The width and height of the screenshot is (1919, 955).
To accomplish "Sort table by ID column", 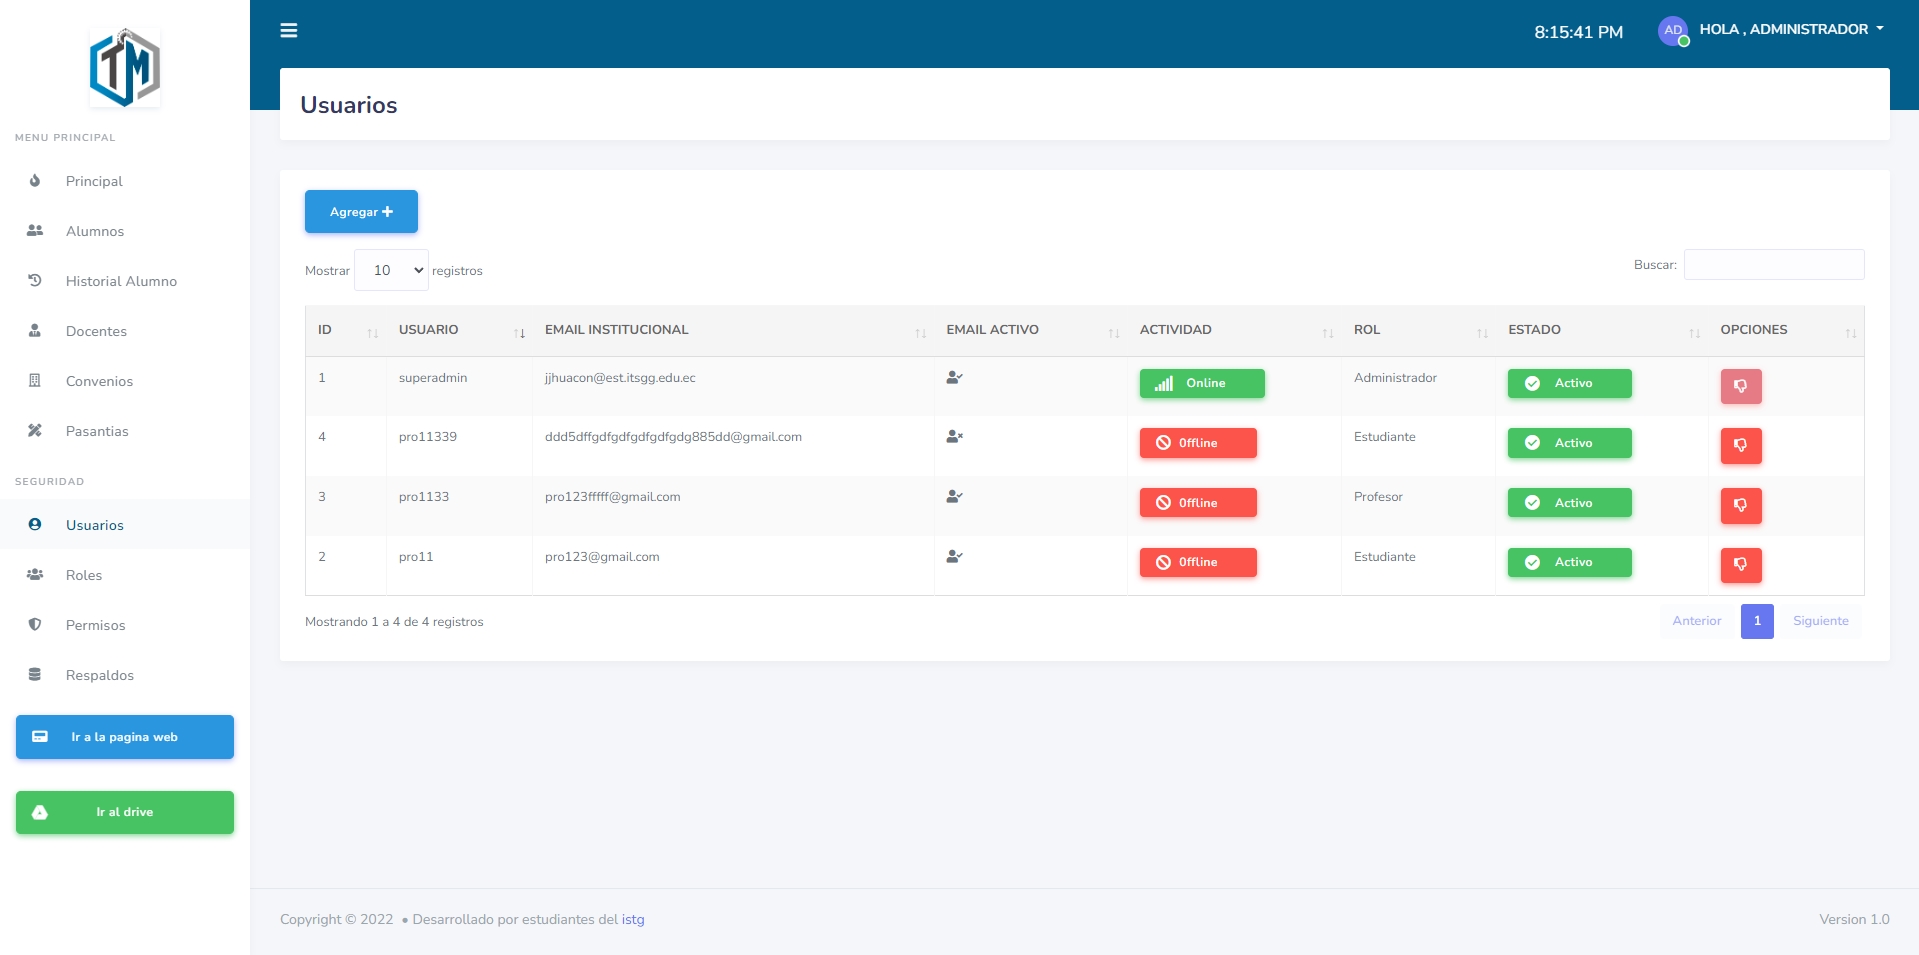I will pyautogui.click(x=346, y=330).
